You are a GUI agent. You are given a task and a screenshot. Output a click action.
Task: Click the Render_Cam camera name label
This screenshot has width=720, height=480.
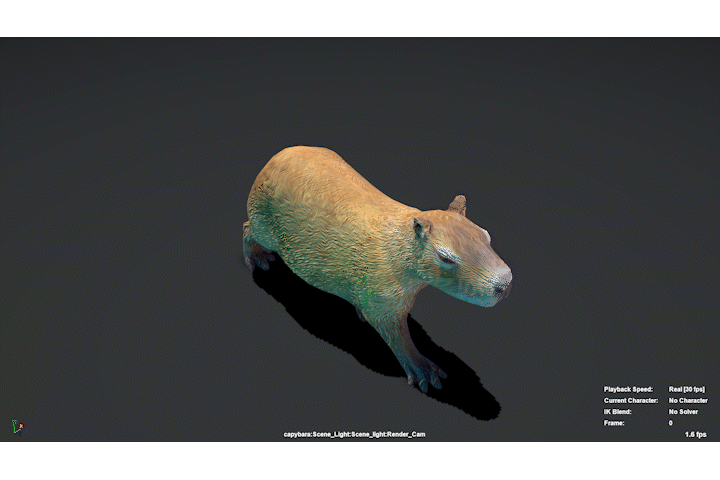click(354, 434)
